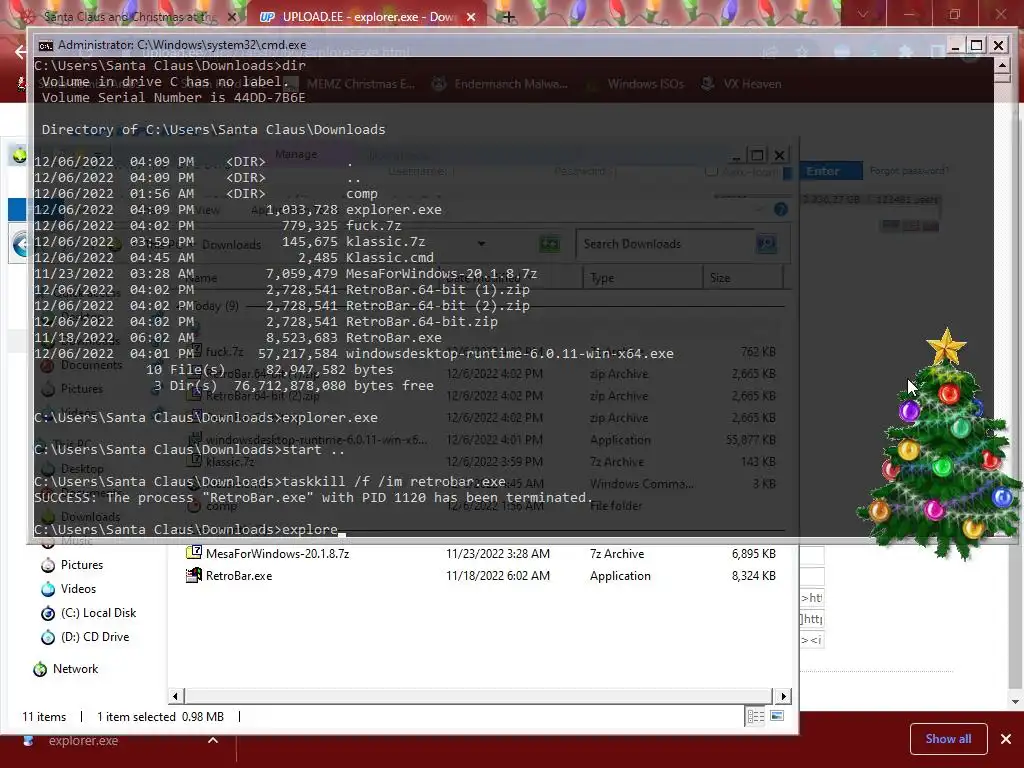Switch Explorer to large icons view
This screenshot has height=768, width=1024.
[777, 716]
